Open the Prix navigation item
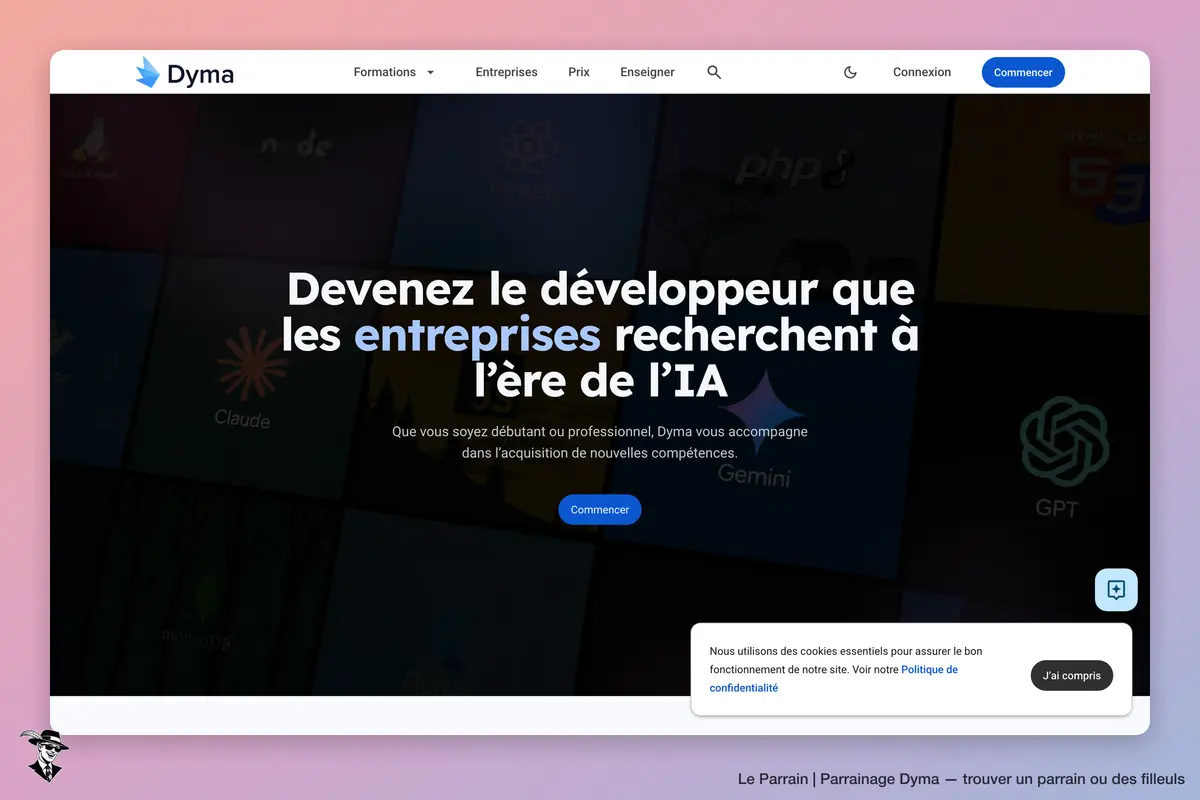The width and height of the screenshot is (1200, 800). point(579,72)
